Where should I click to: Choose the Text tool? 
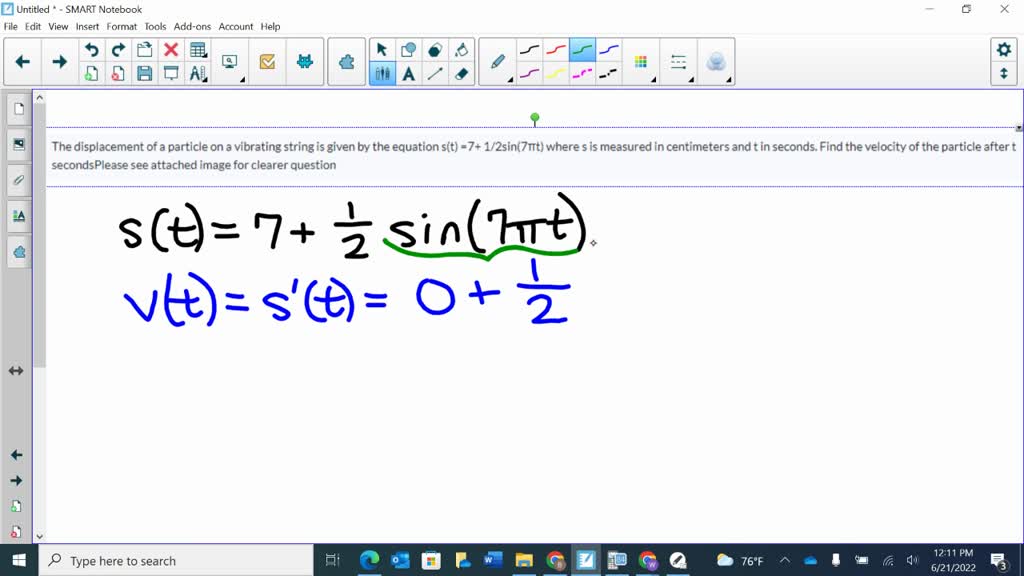[x=409, y=71]
